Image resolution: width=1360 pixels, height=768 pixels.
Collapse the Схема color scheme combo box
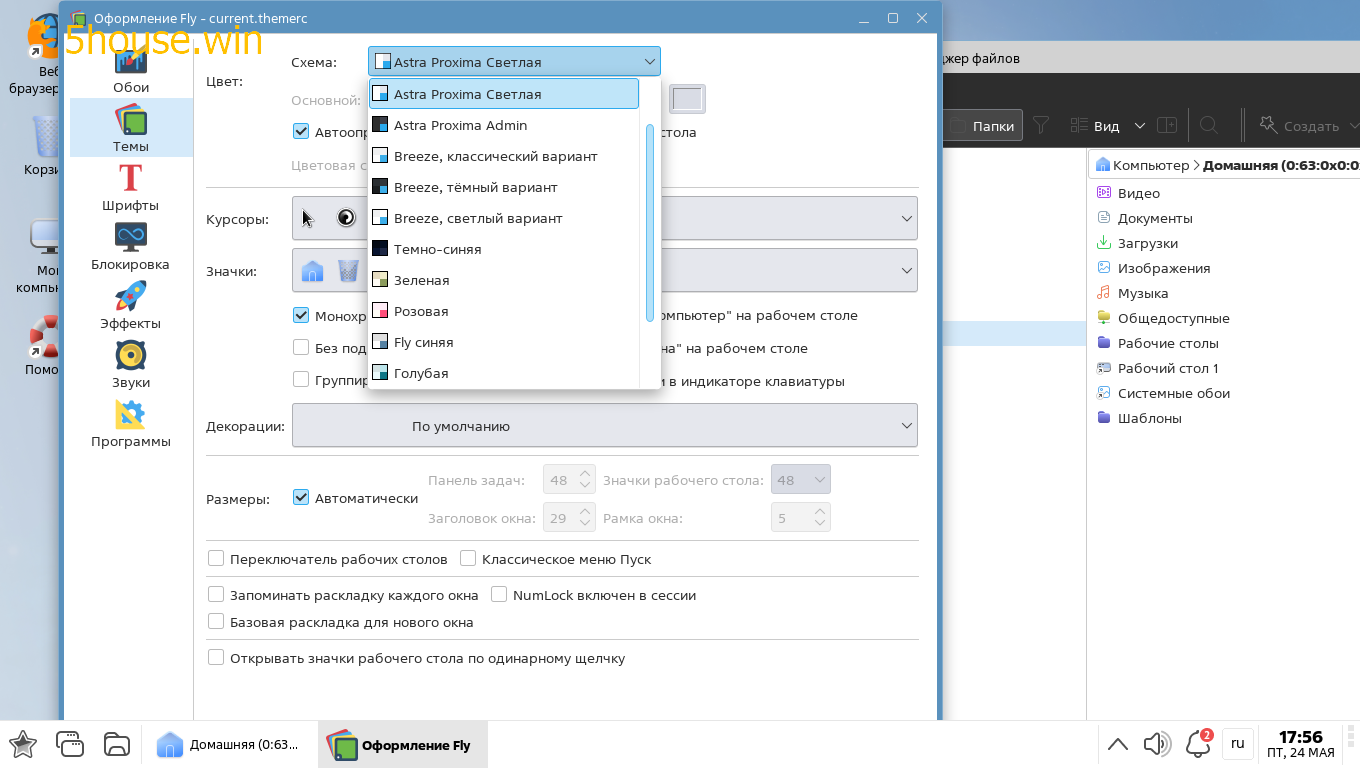(514, 62)
